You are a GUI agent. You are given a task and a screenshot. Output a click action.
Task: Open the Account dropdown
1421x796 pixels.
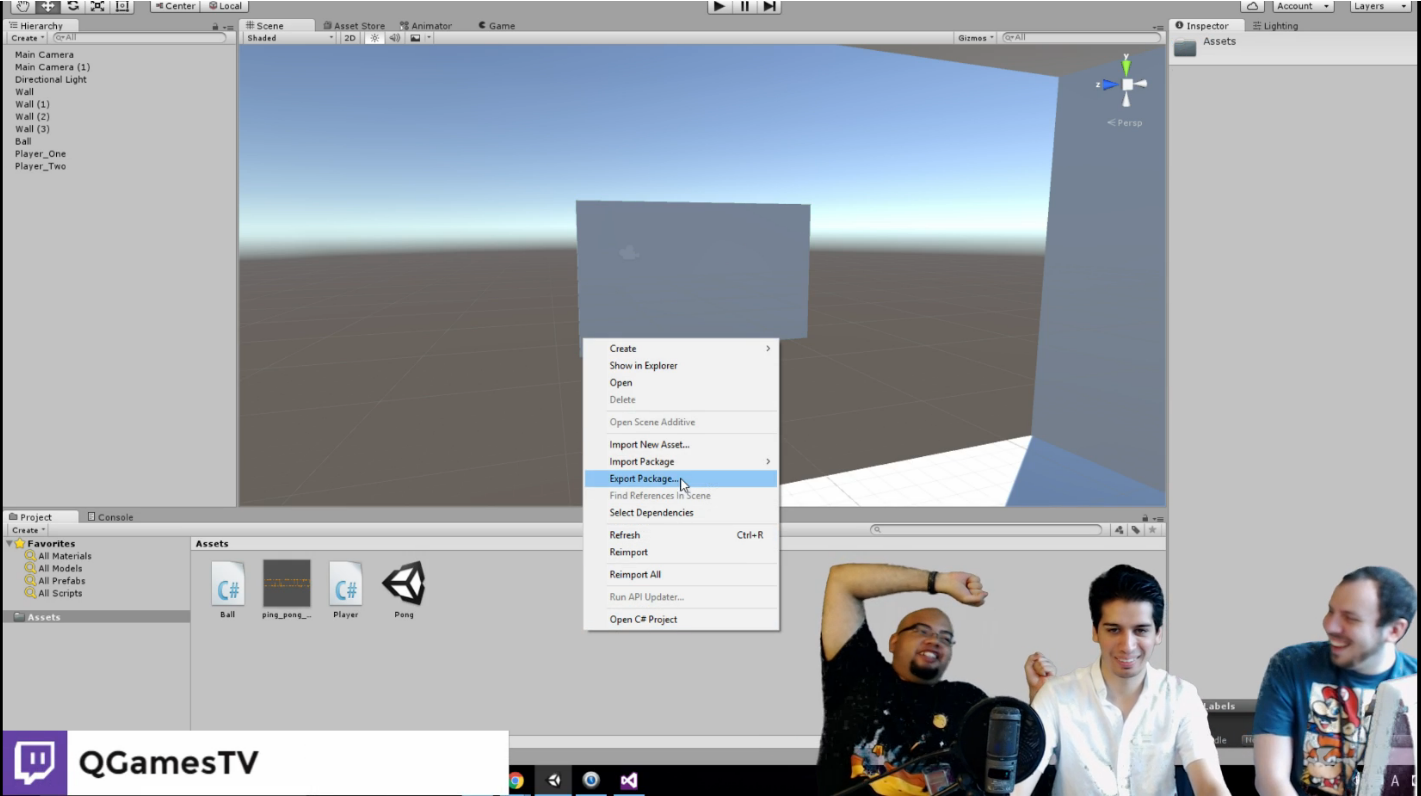coord(1302,6)
